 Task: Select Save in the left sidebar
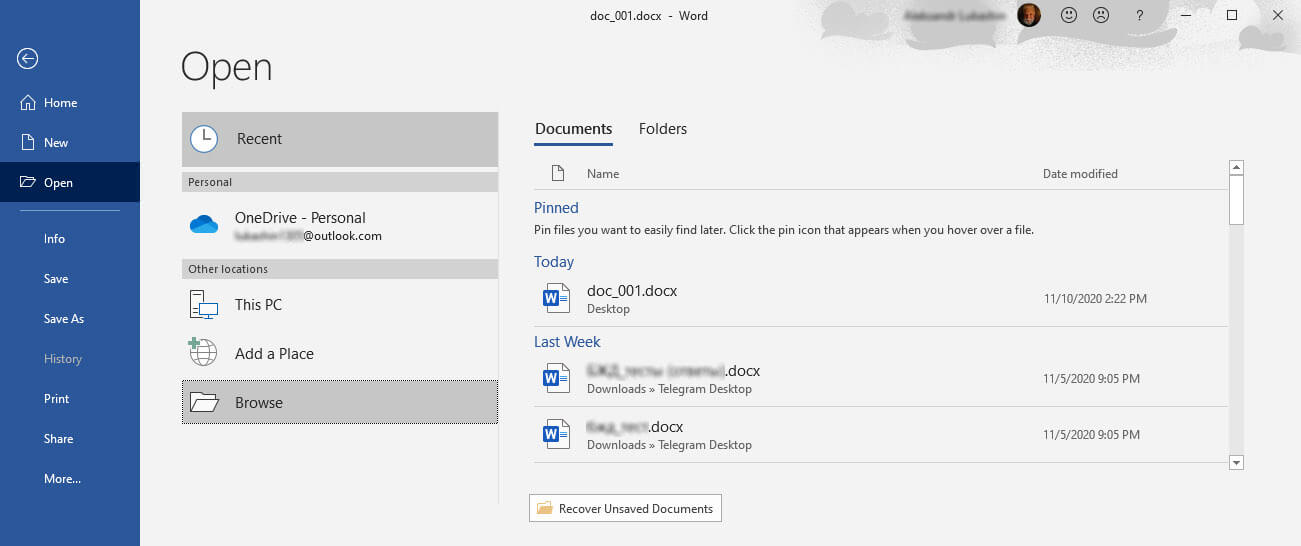[56, 278]
